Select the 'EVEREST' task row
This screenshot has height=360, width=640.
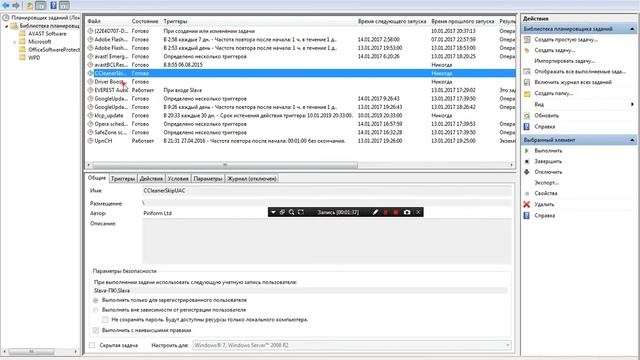point(301,90)
